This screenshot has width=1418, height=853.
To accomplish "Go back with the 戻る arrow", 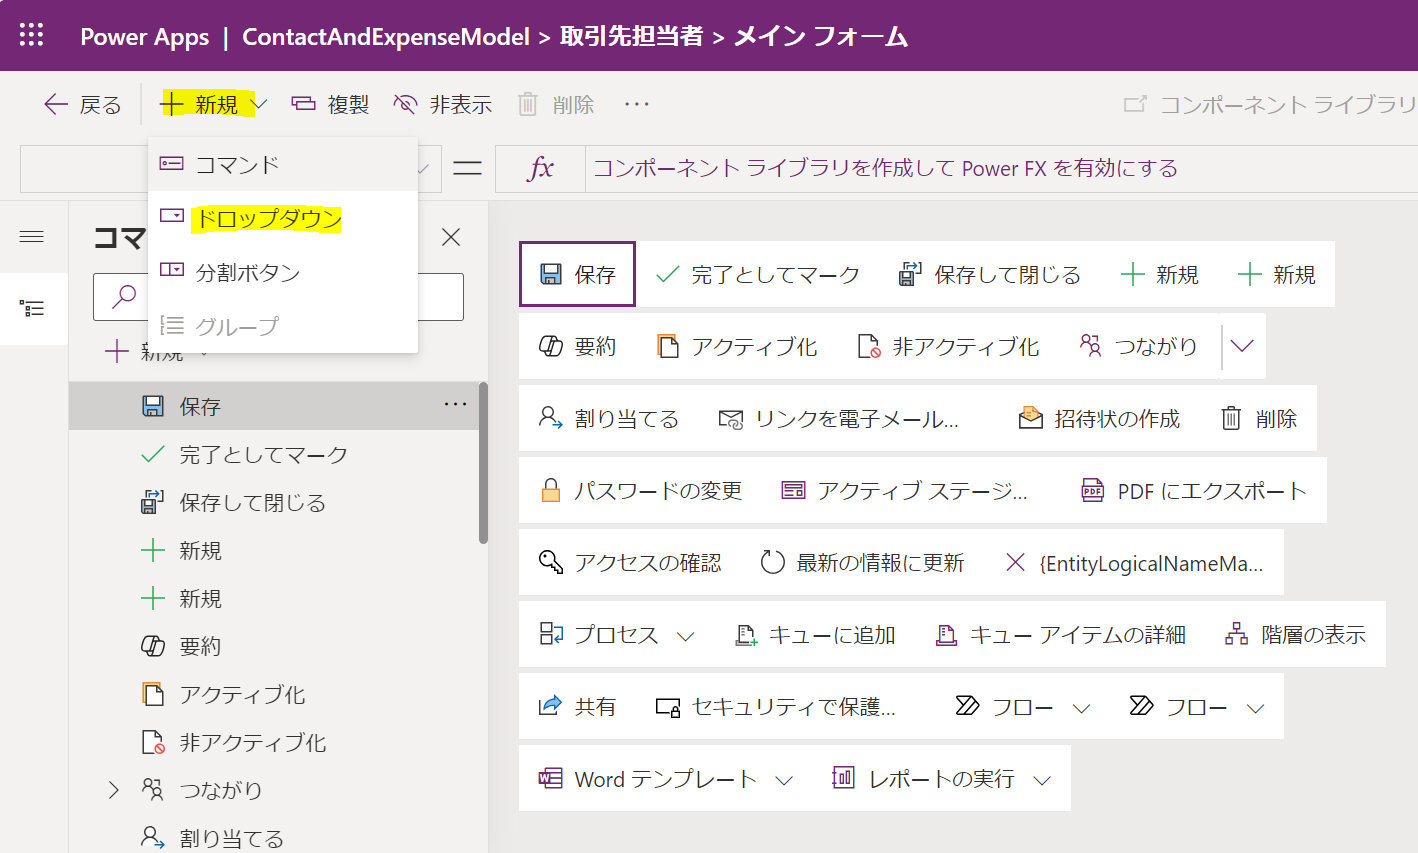I will (82, 104).
